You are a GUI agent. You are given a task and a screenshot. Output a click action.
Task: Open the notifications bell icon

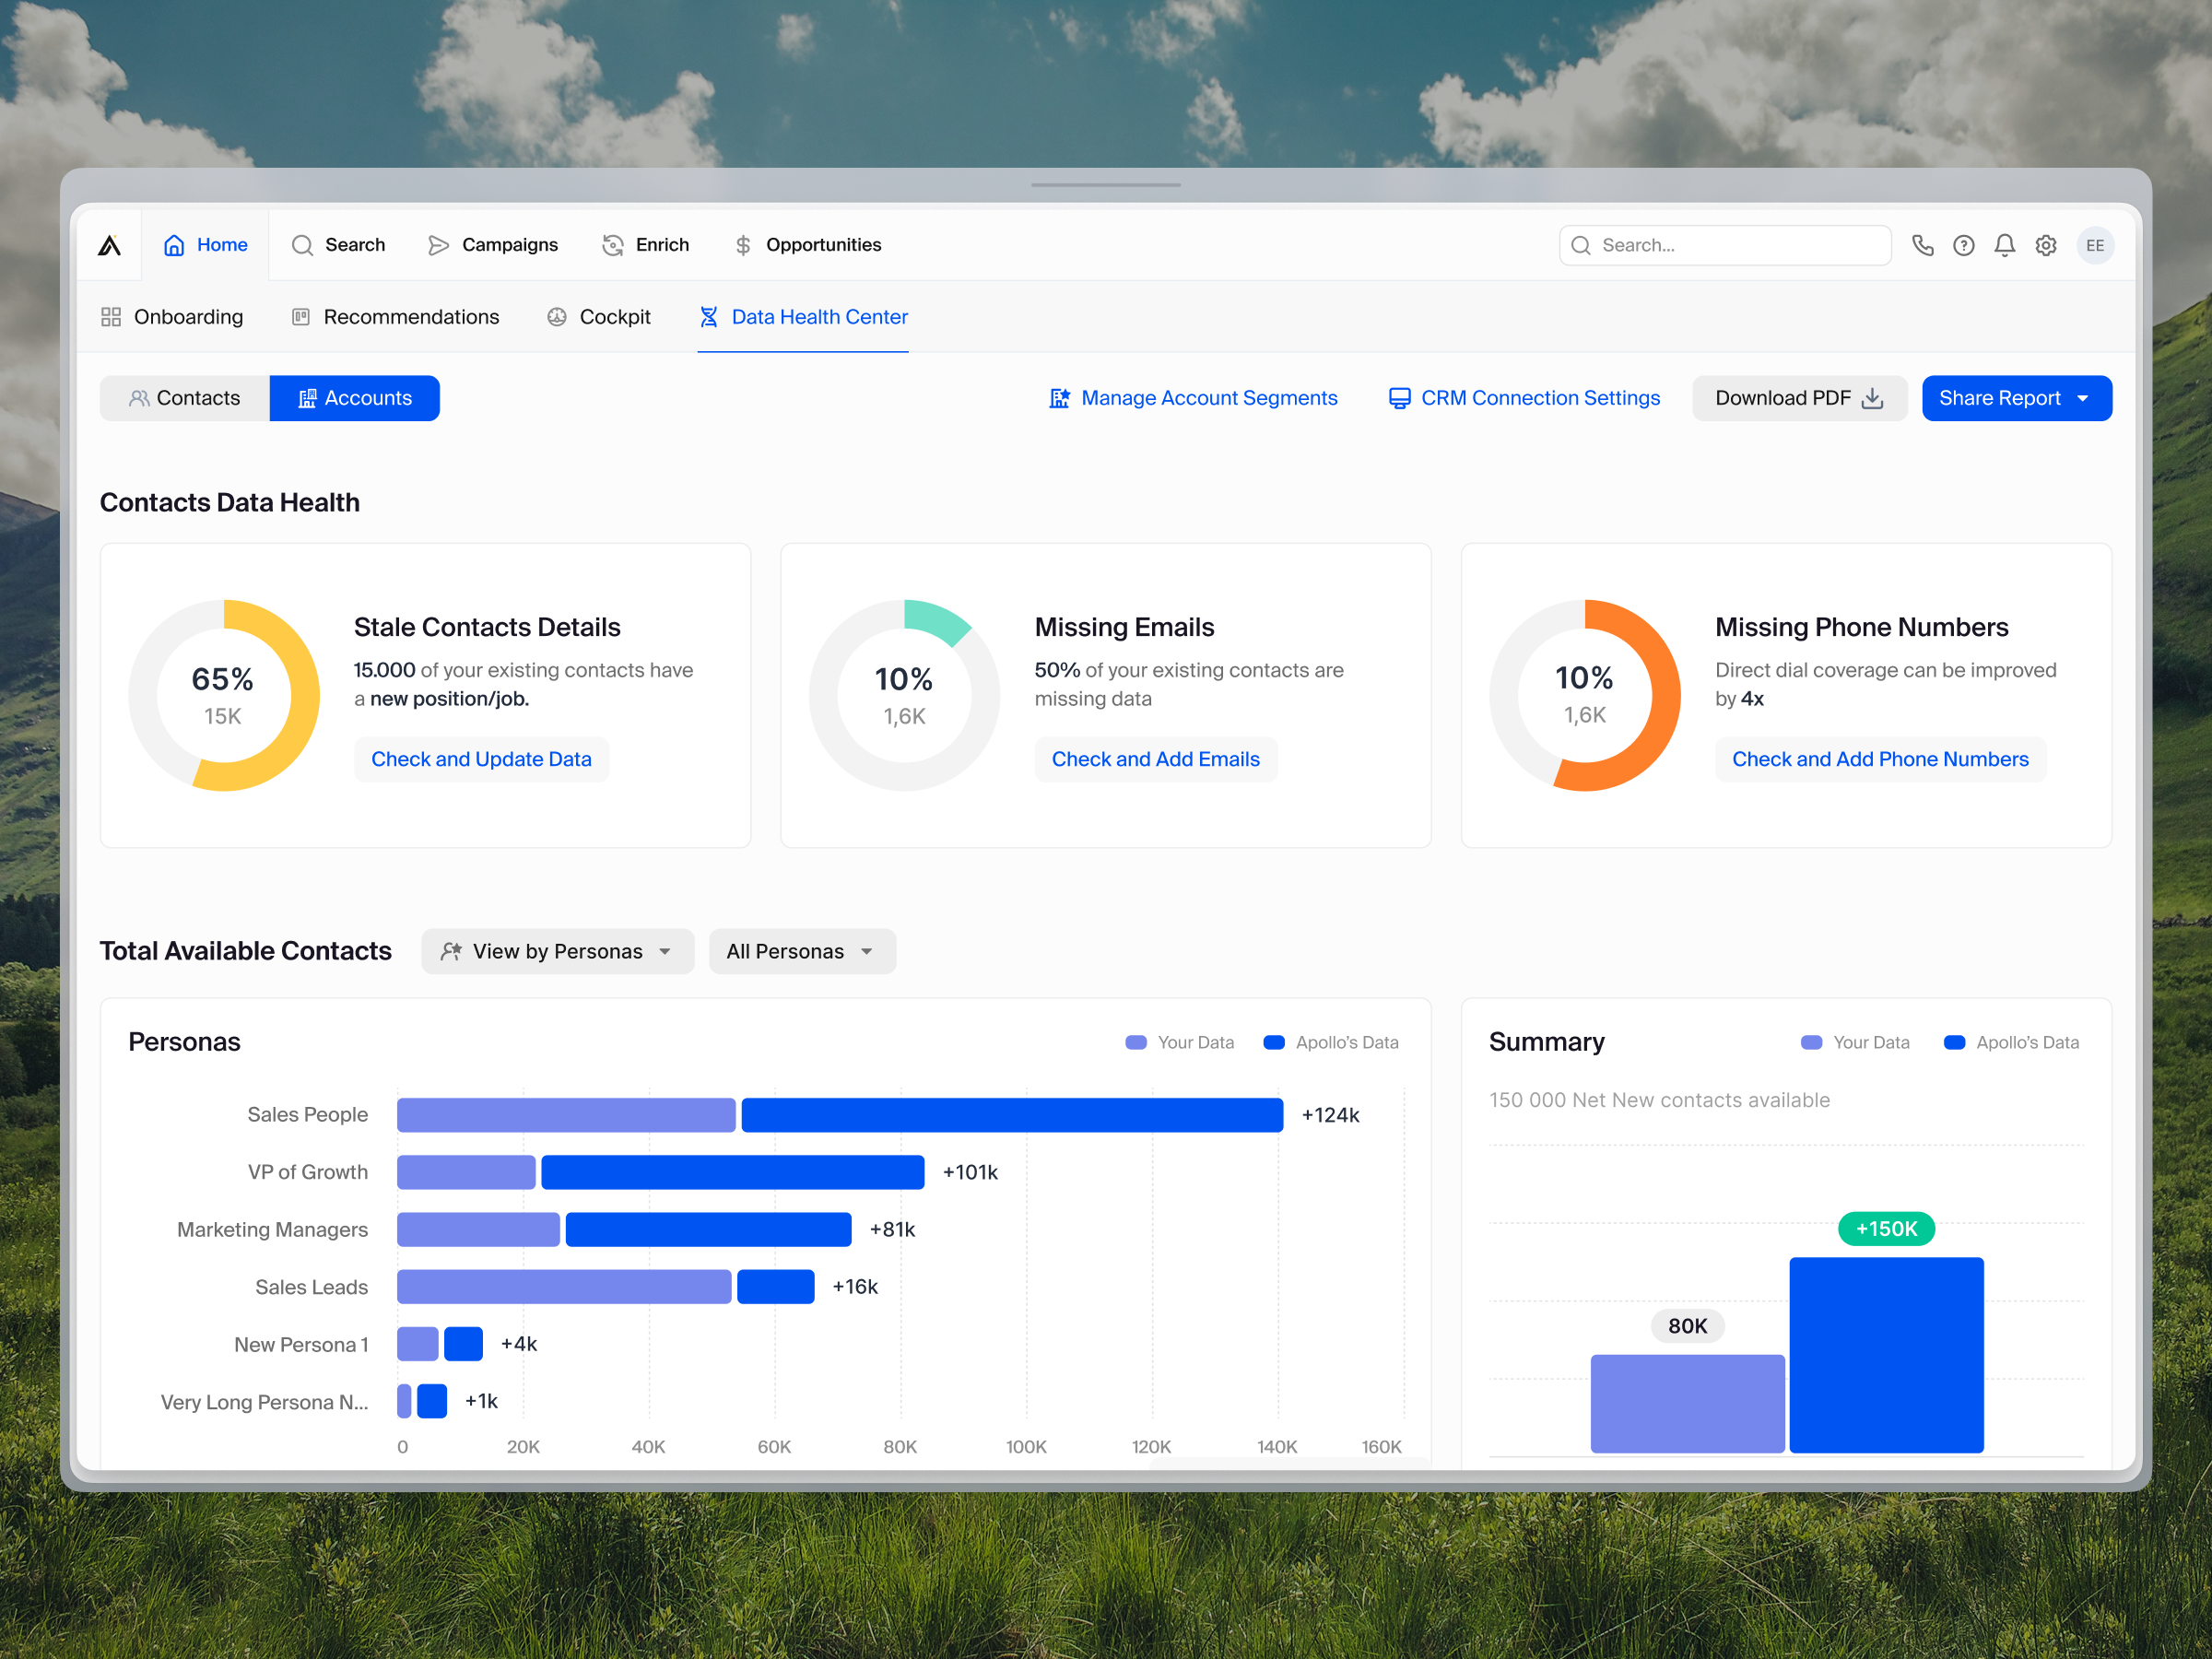point(2004,245)
